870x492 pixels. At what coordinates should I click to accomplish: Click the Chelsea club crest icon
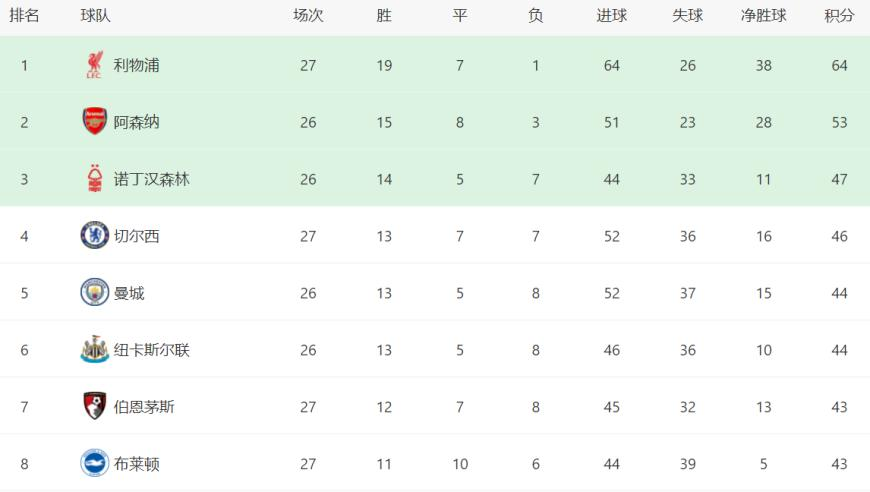pyautogui.click(x=94, y=235)
